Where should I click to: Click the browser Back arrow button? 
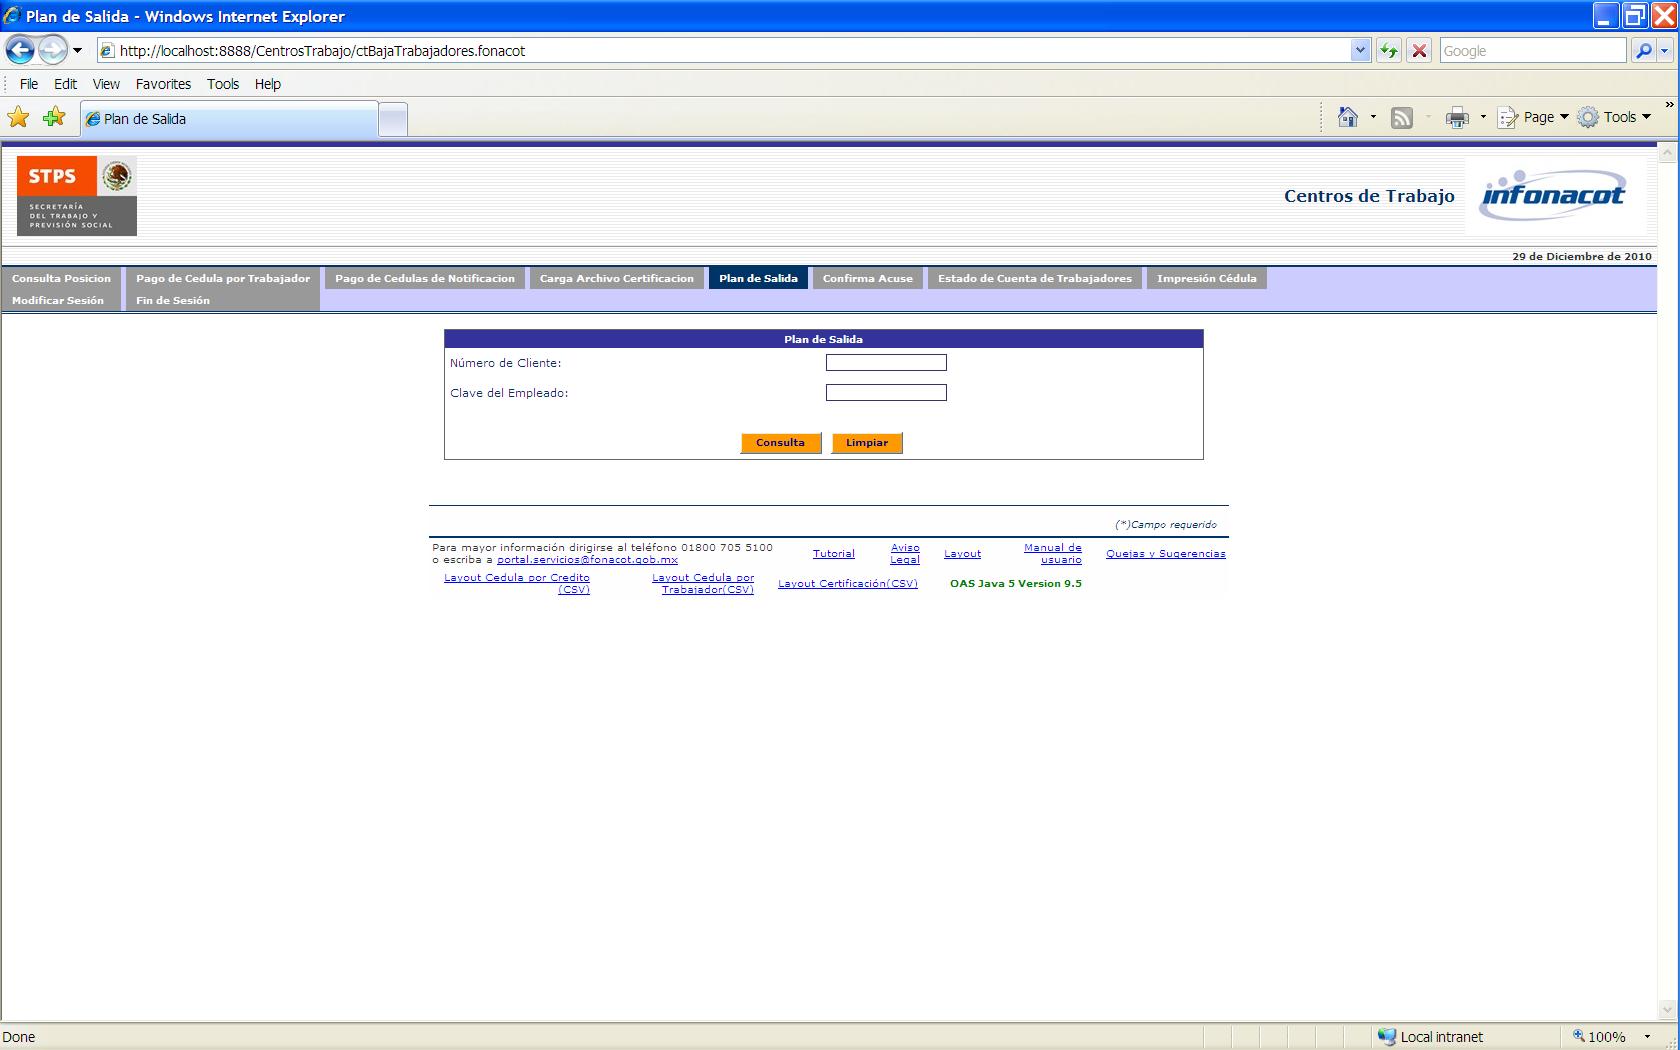click(x=20, y=50)
